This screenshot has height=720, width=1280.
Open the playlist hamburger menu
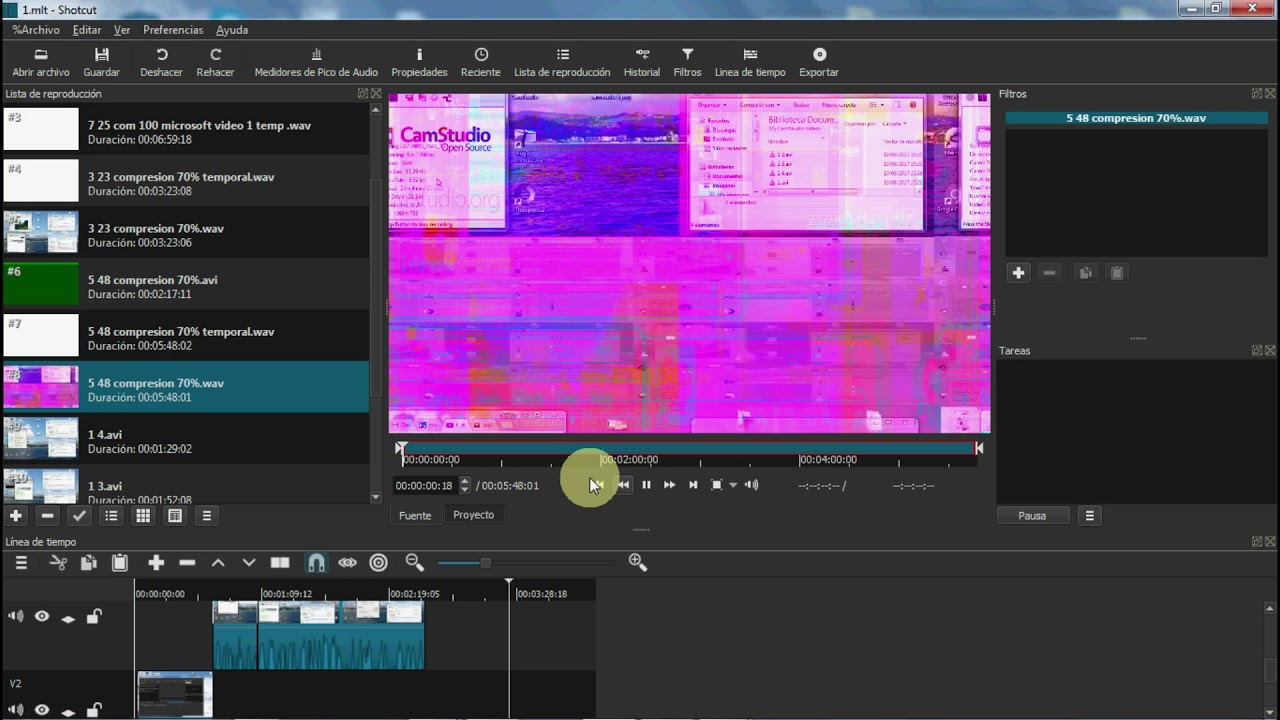[x=207, y=516]
